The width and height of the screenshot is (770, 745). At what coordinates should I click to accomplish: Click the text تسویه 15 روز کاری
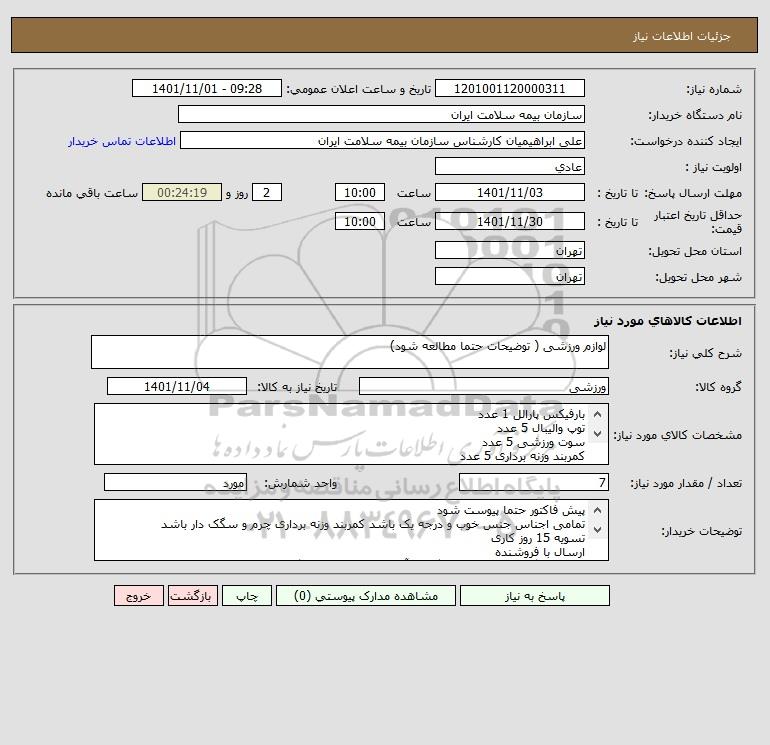pyautogui.click(x=538, y=538)
